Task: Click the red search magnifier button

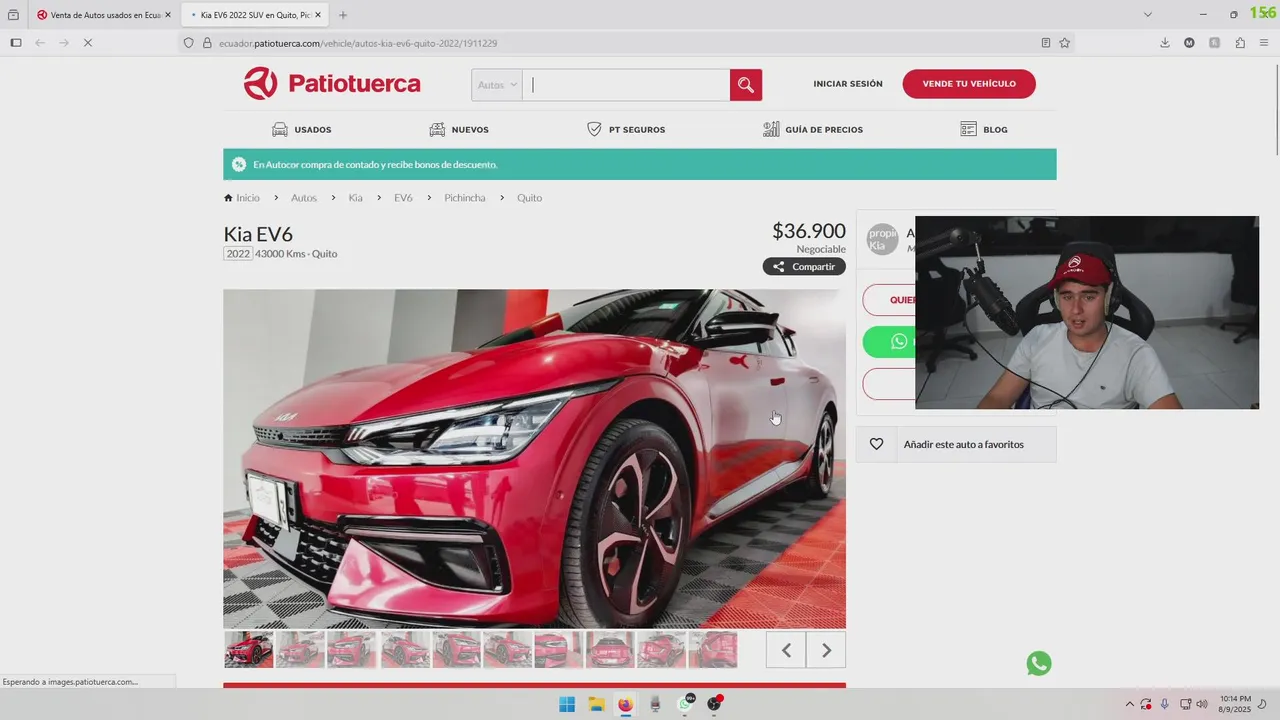Action: pyautogui.click(x=746, y=85)
